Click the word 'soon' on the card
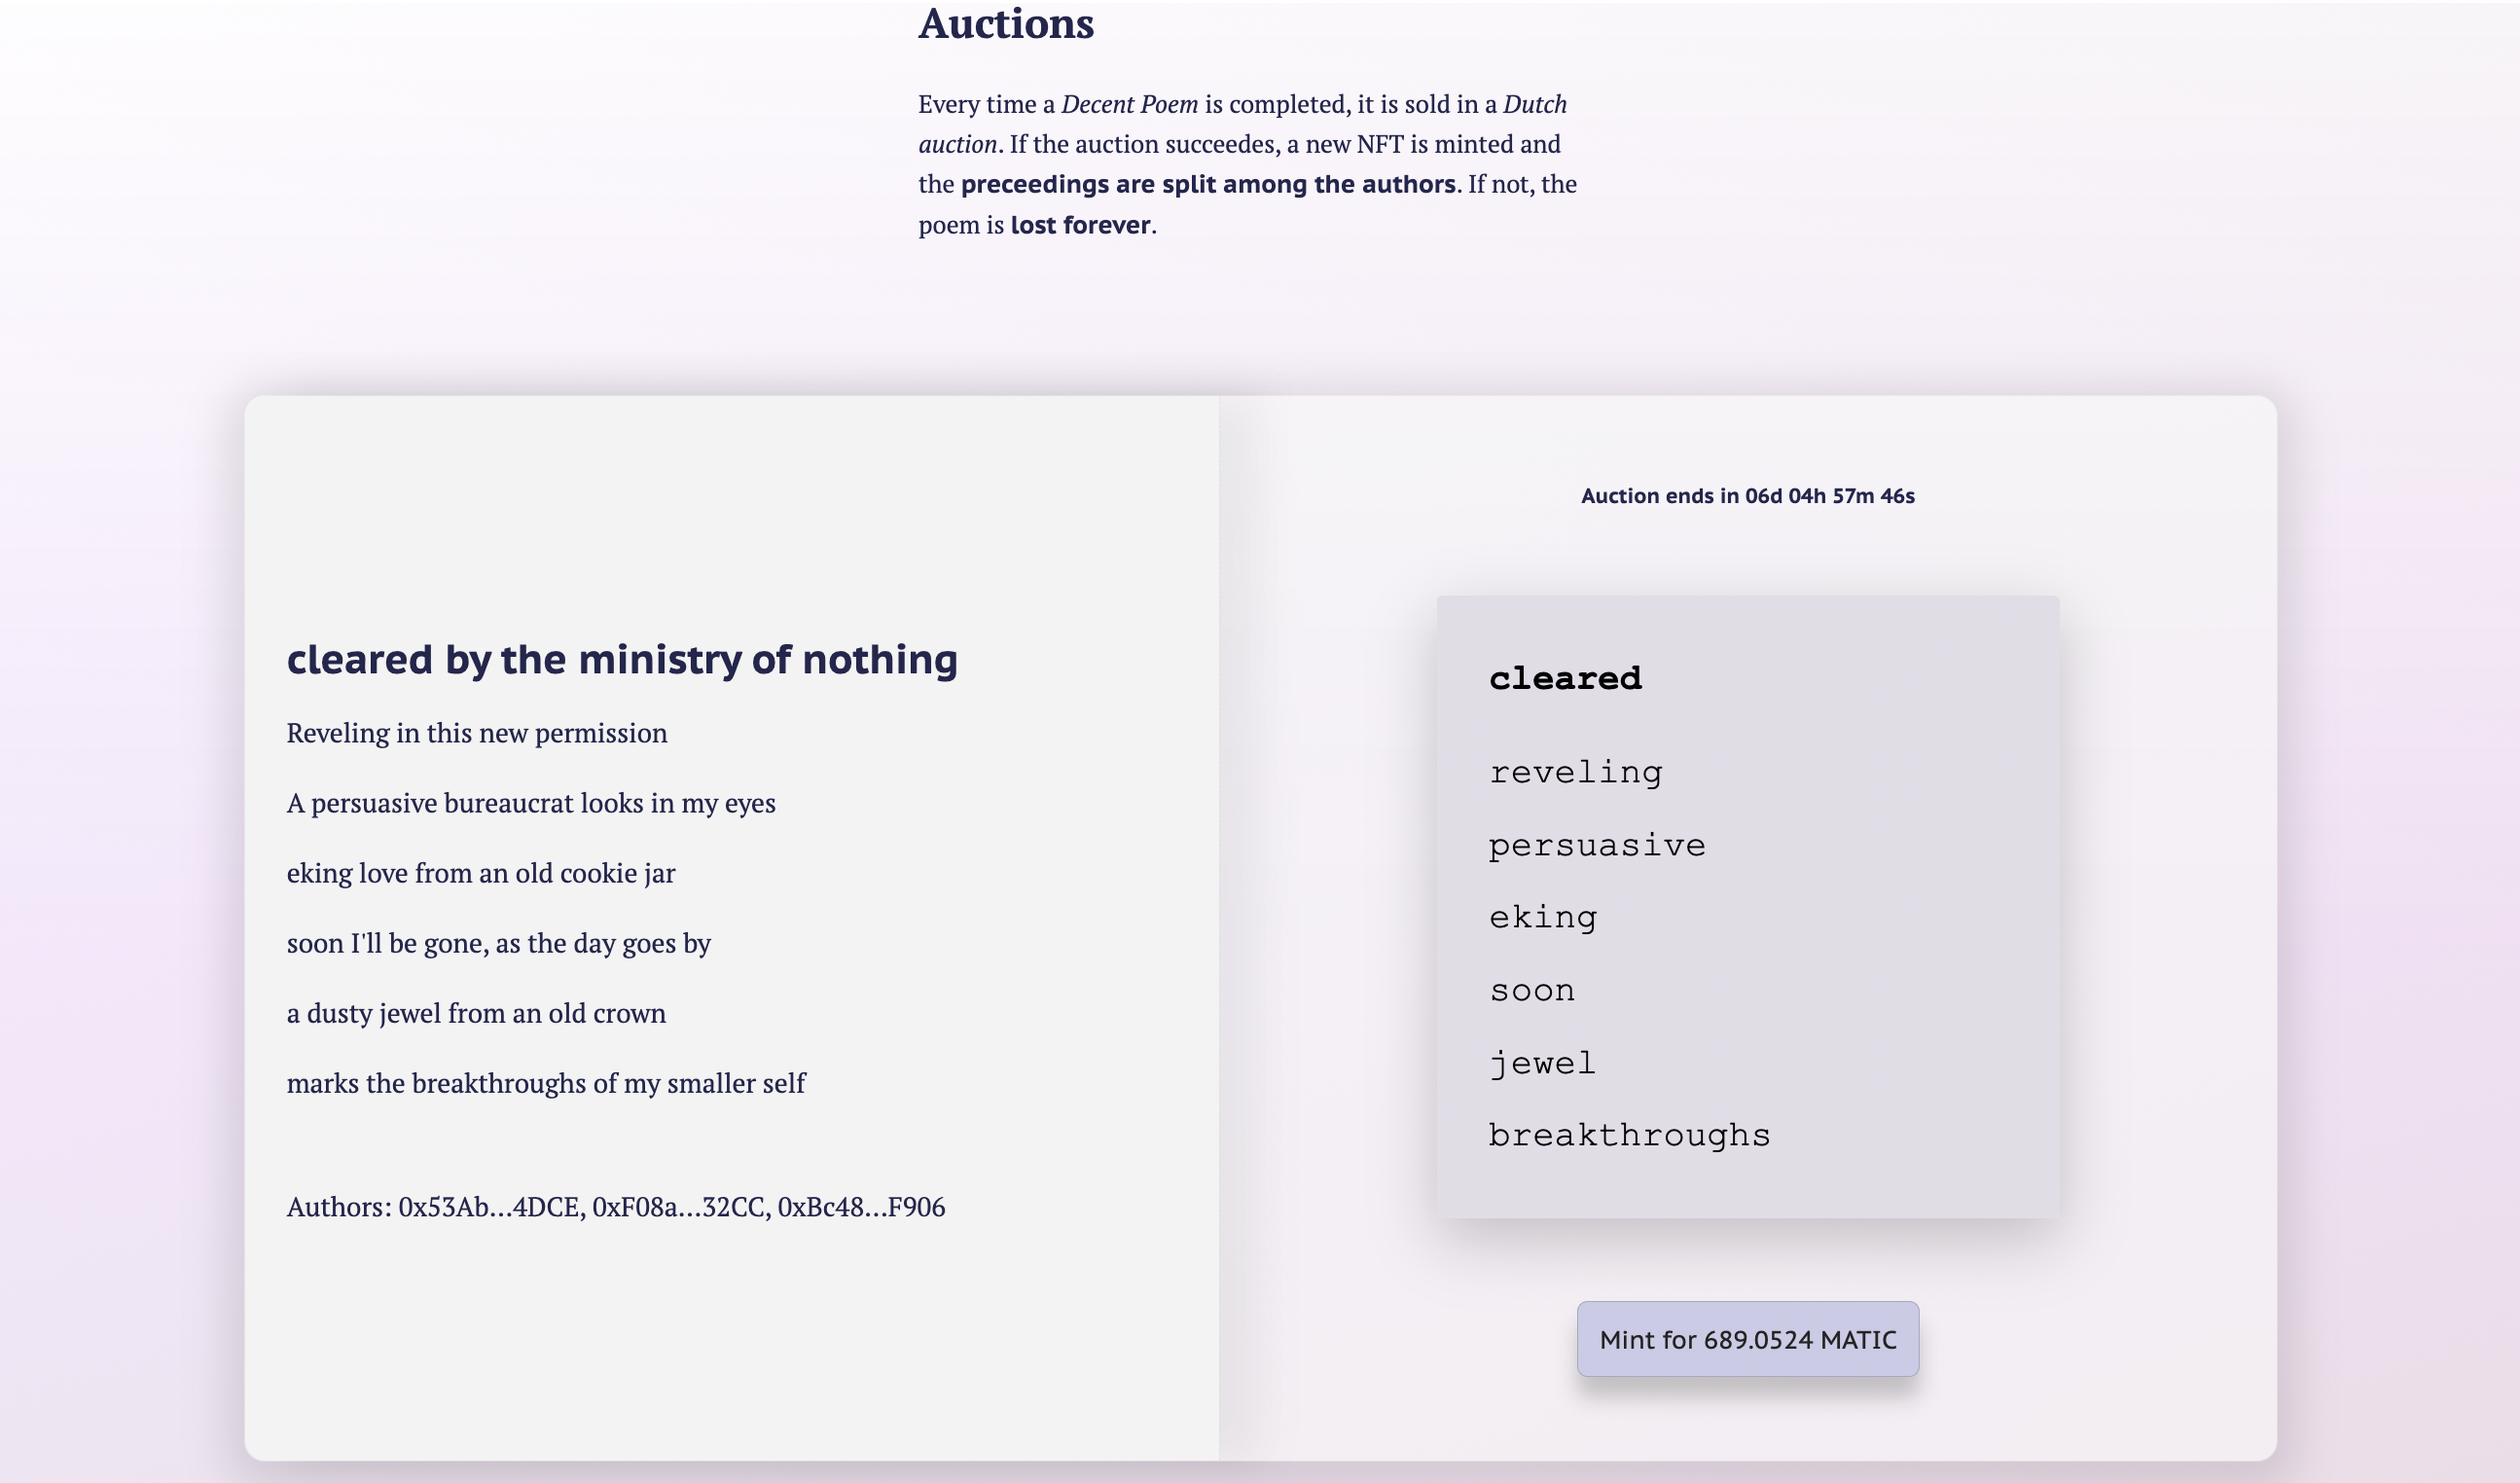 (x=1532, y=990)
